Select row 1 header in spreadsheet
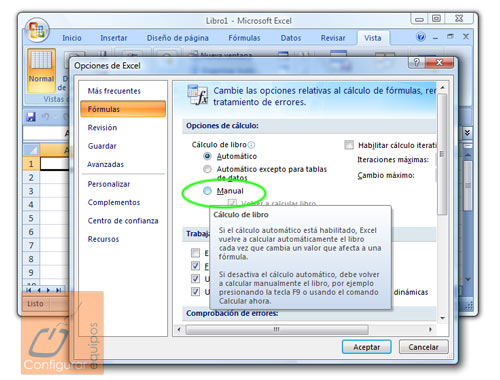The image size is (500, 380). click(31, 164)
